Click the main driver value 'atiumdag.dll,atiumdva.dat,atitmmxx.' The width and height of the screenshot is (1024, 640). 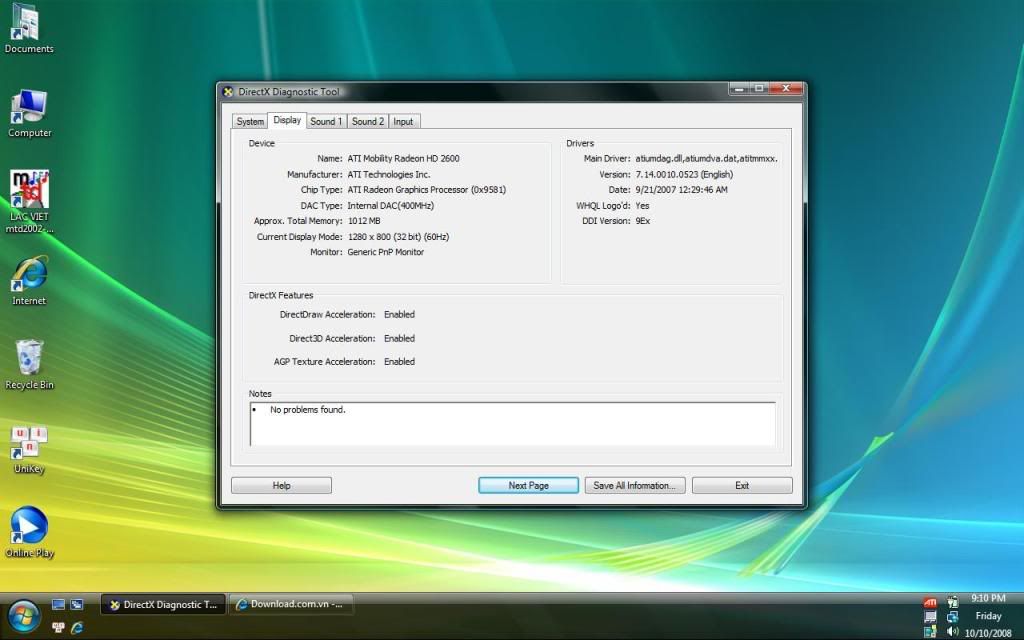[x=707, y=159]
